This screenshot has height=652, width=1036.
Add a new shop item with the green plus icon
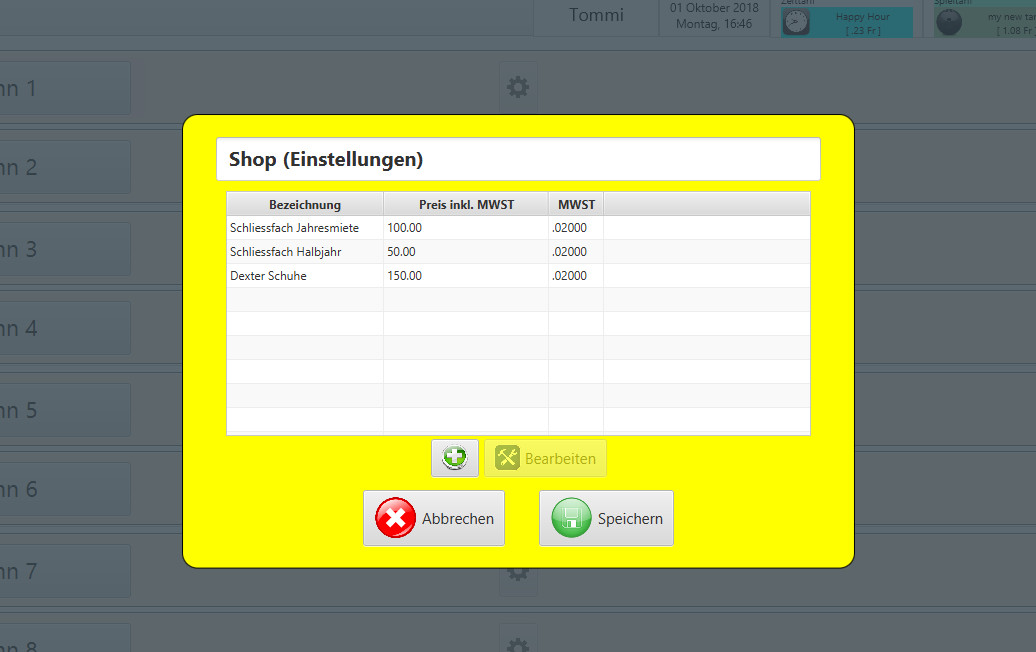(x=455, y=458)
